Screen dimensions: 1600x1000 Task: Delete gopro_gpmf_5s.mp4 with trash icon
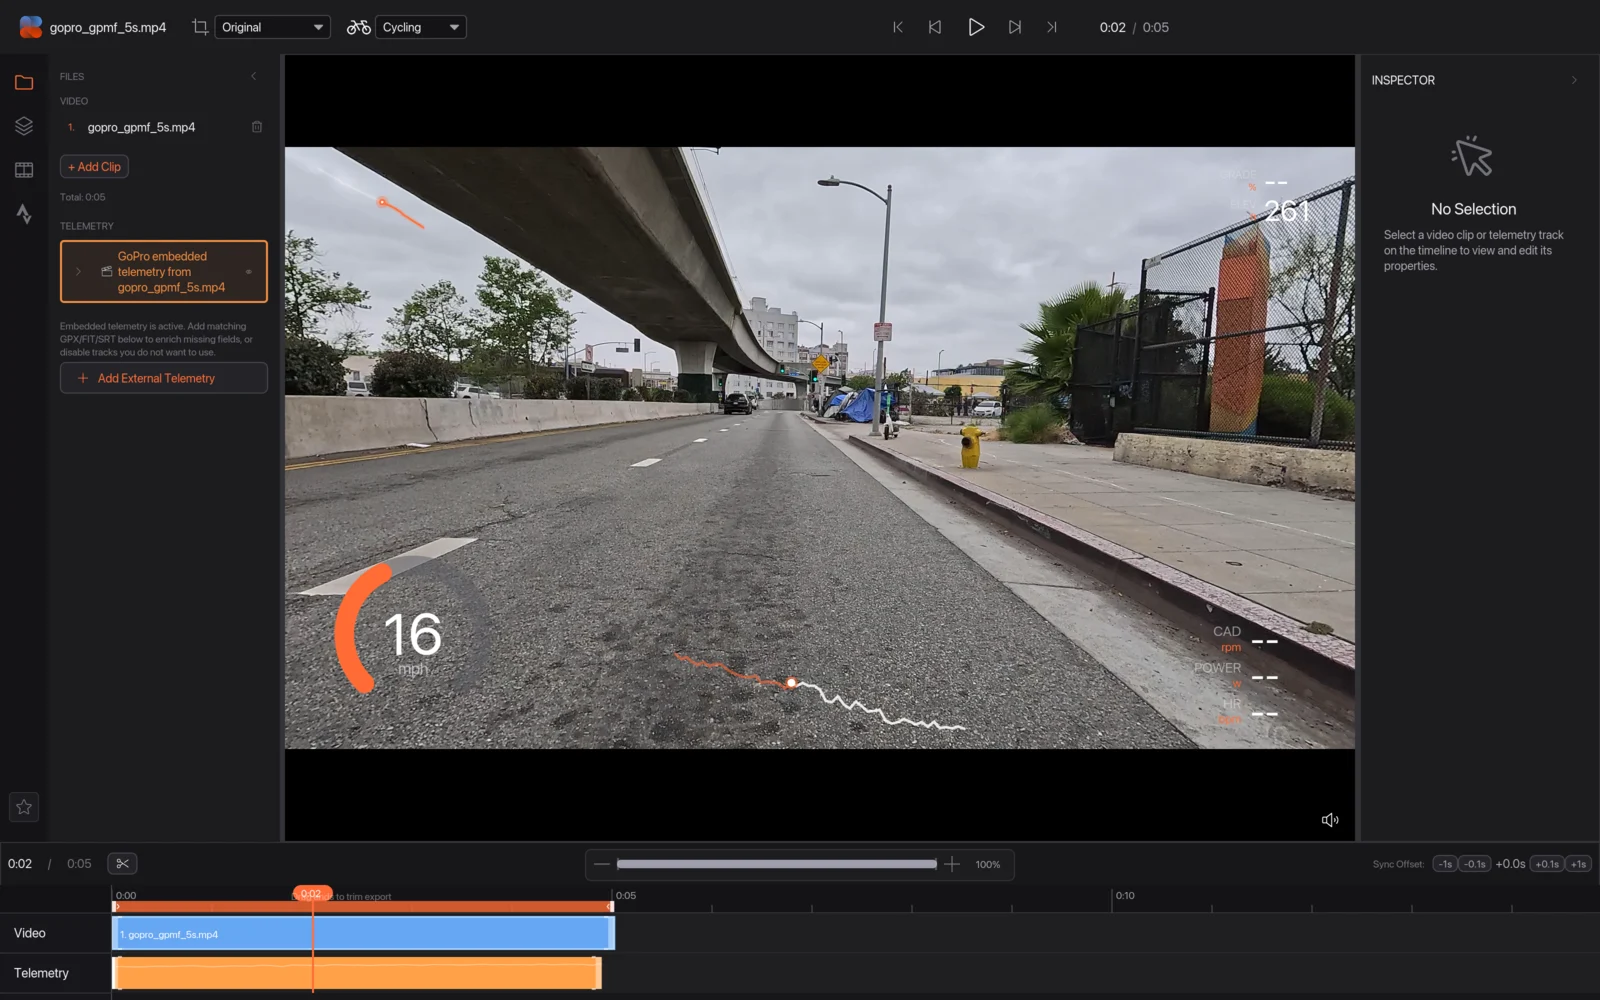(x=257, y=127)
